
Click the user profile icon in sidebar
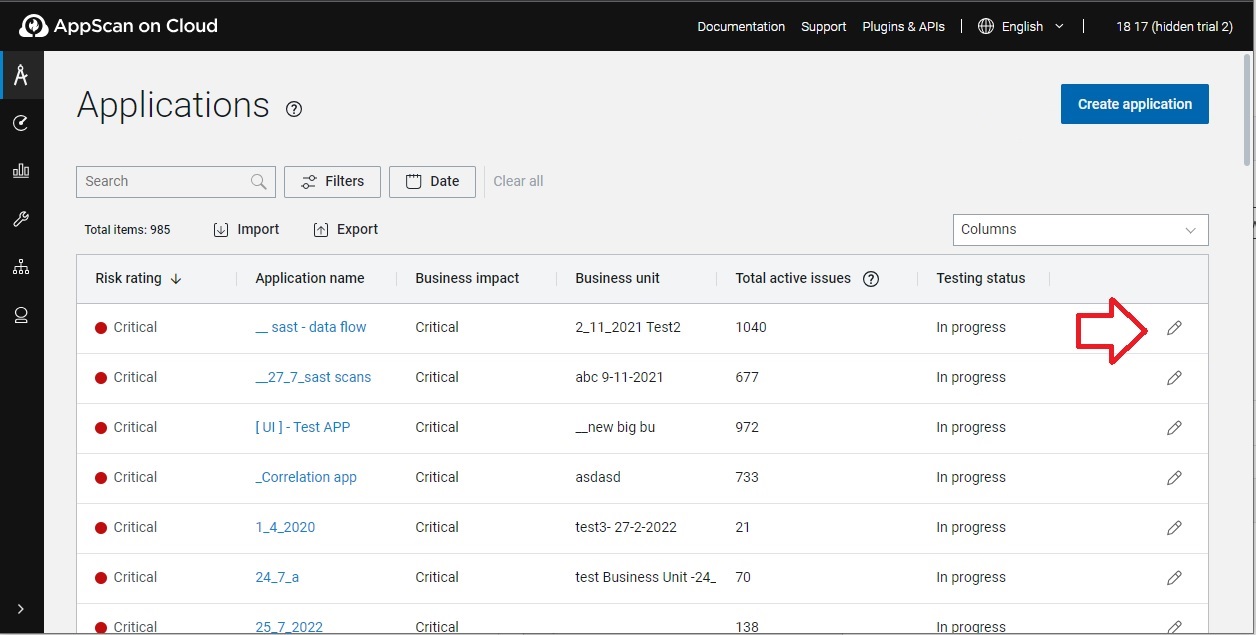(21, 315)
